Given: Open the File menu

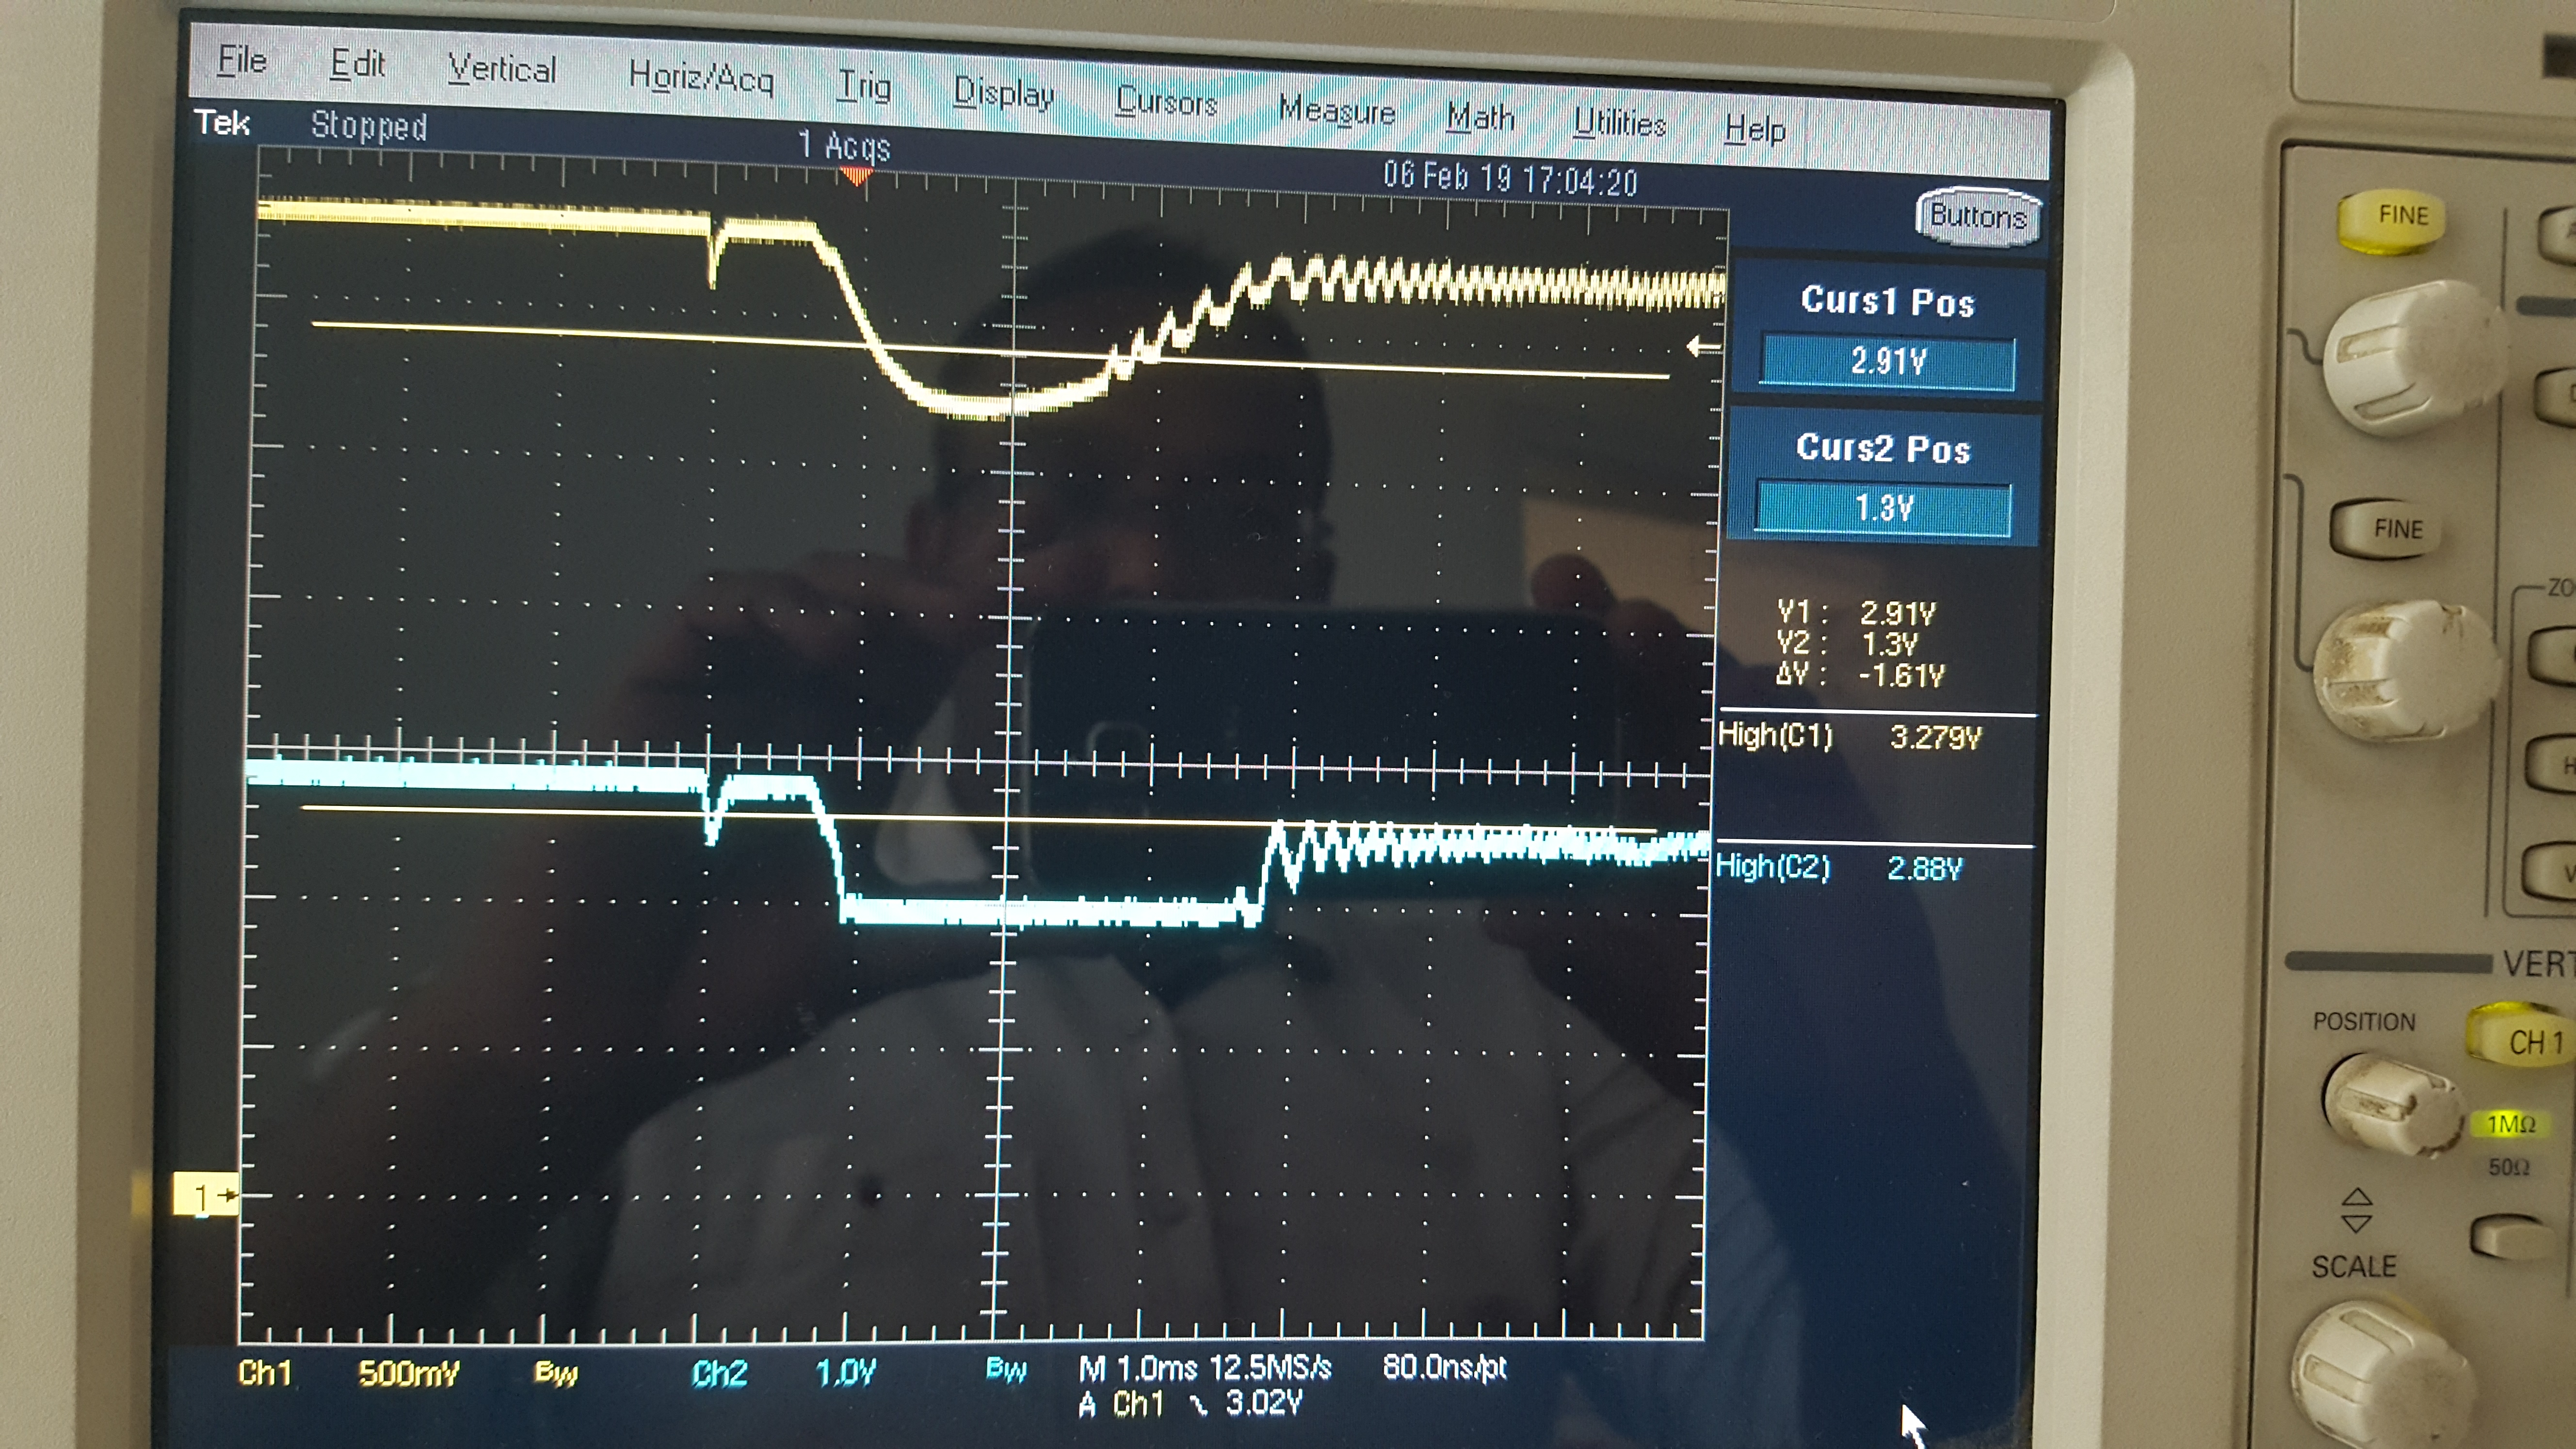Looking at the screenshot, I should point(242,61).
